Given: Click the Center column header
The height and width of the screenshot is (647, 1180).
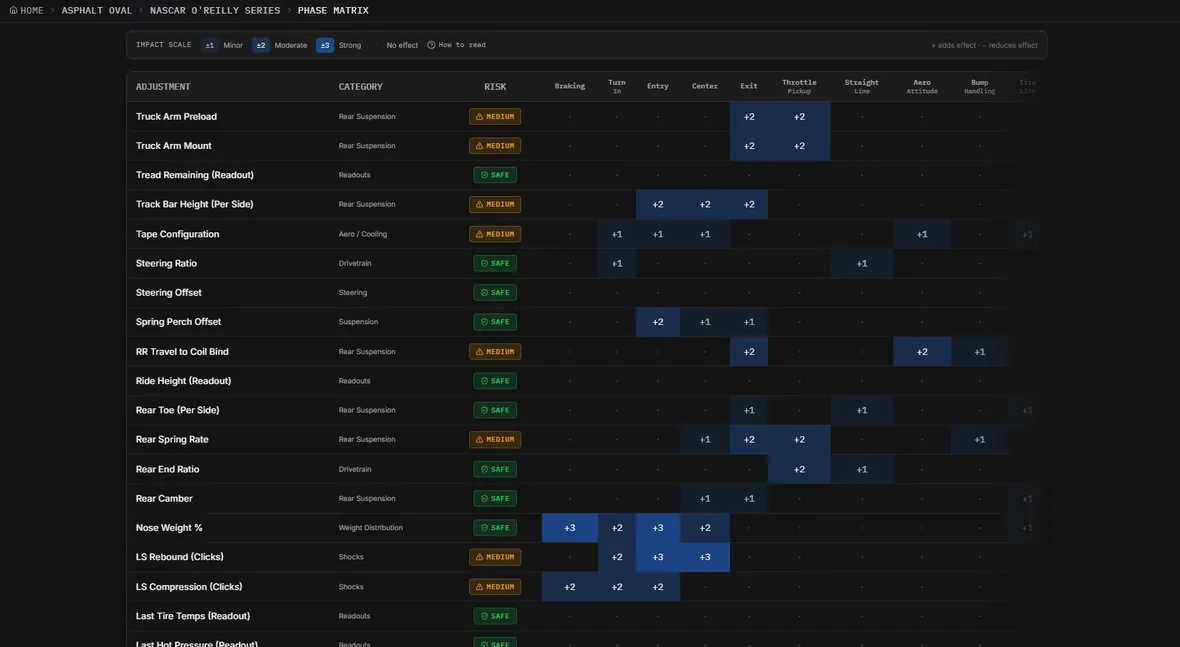Looking at the screenshot, I should click(x=704, y=87).
